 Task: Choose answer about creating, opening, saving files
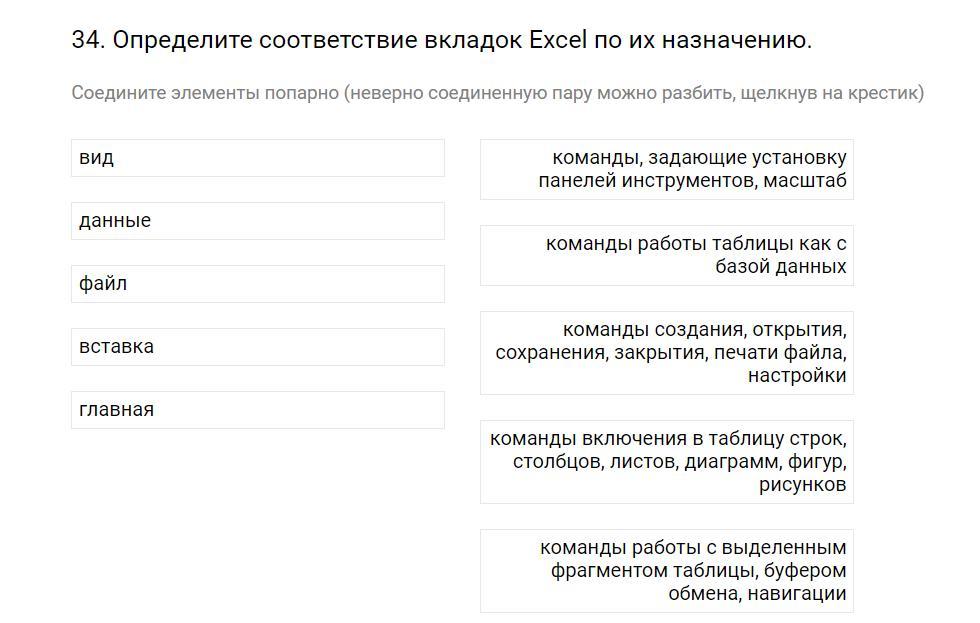667,352
